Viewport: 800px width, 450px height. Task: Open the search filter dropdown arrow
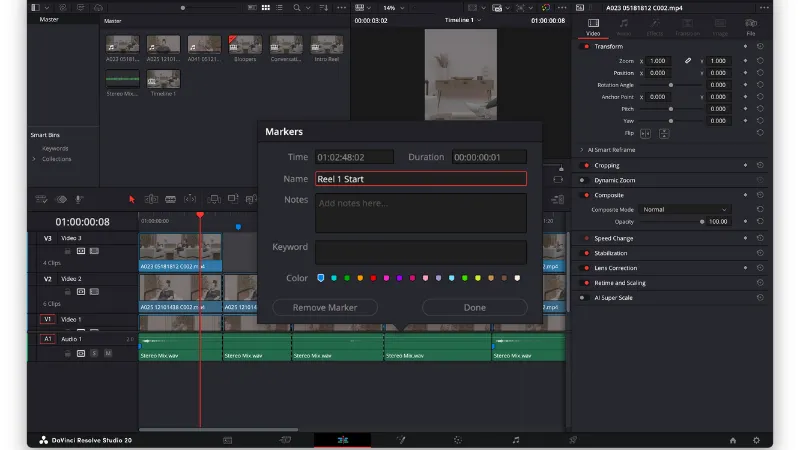(x=308, y=8)
